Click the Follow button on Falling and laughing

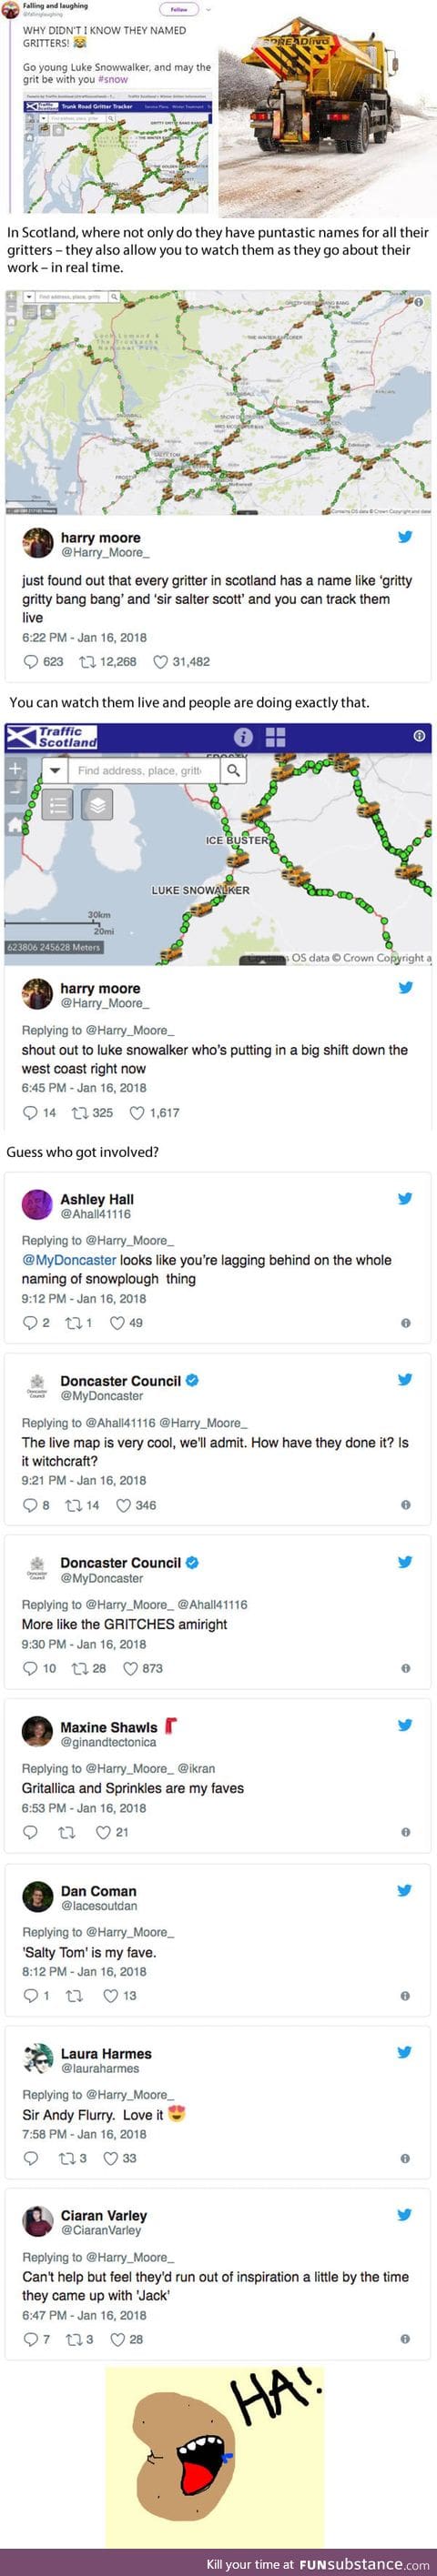[x=179, y=9]
